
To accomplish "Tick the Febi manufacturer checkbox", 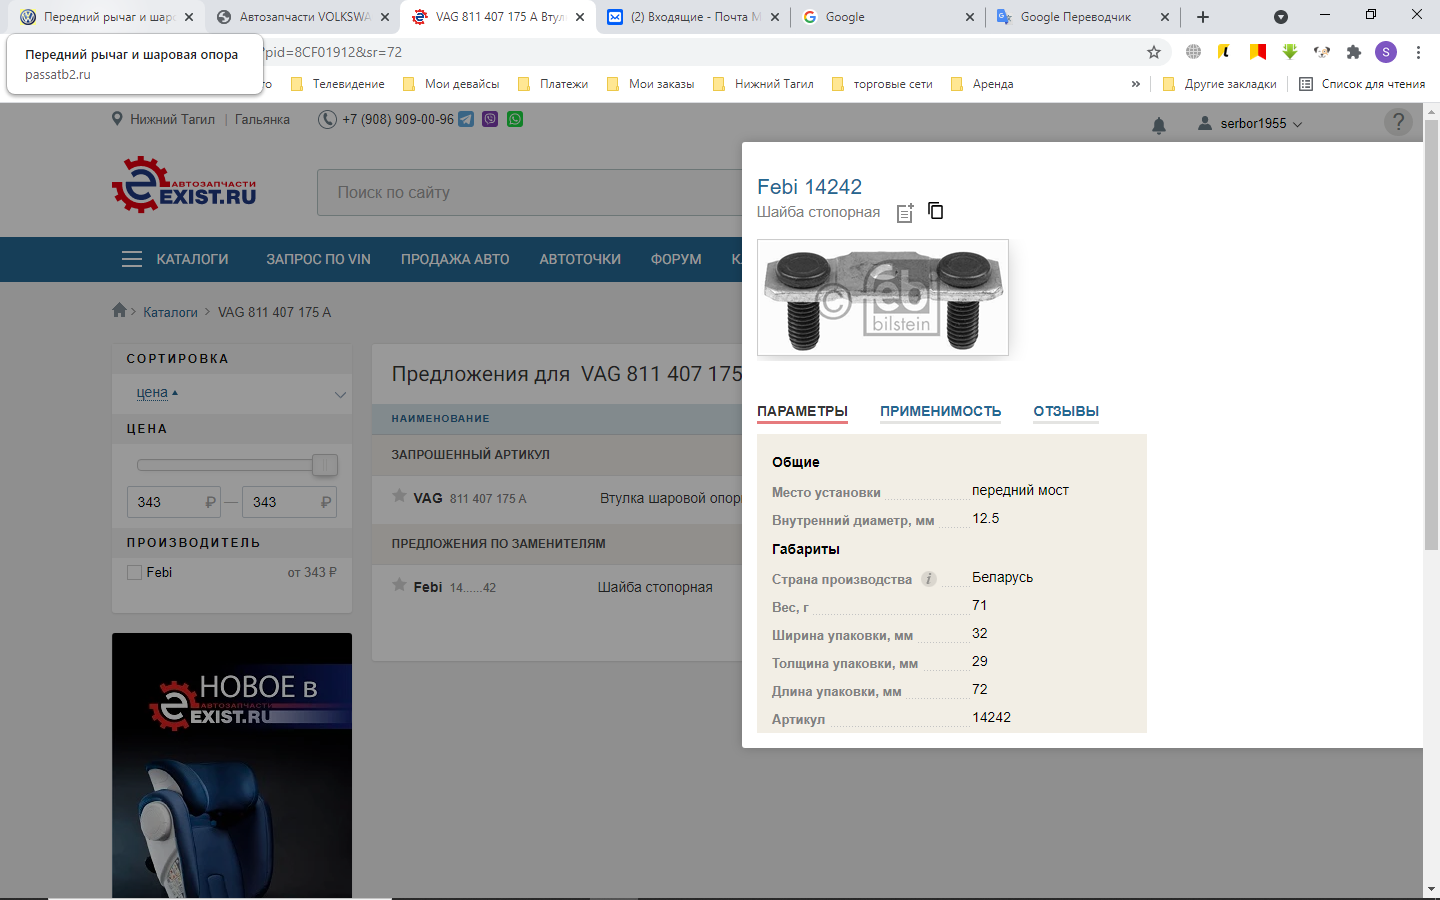I will click(135, 573).
